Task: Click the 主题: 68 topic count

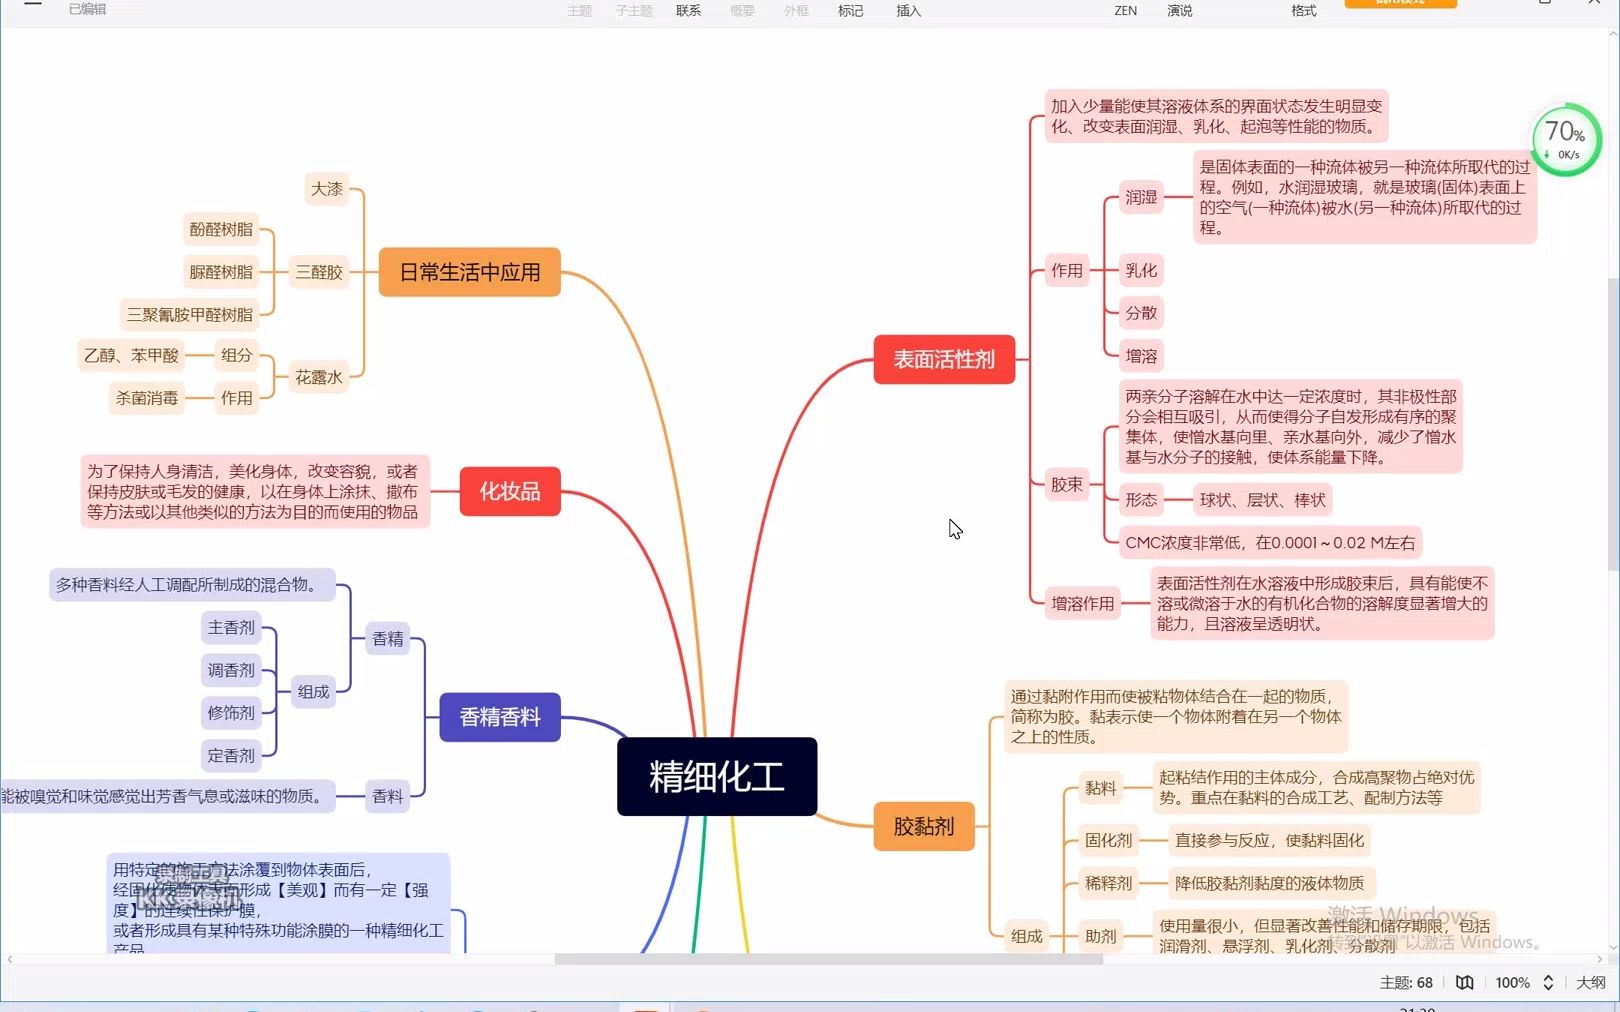Action: tap(1406, 983)
